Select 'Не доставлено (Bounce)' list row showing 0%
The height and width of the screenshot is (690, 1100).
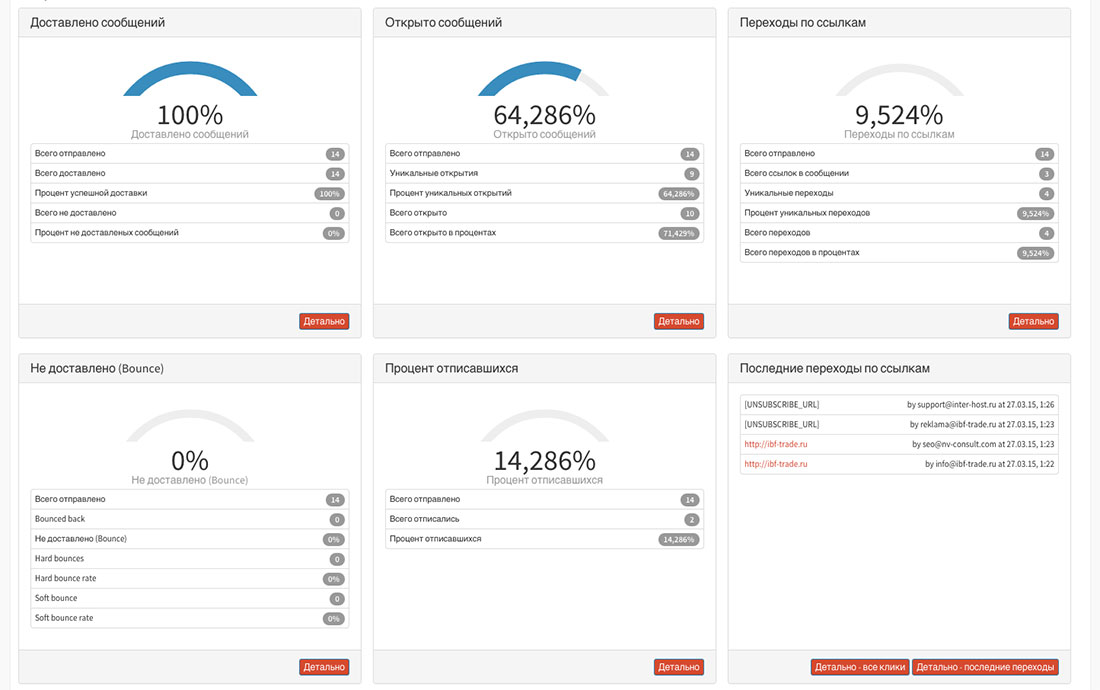[x=190, y=539]
